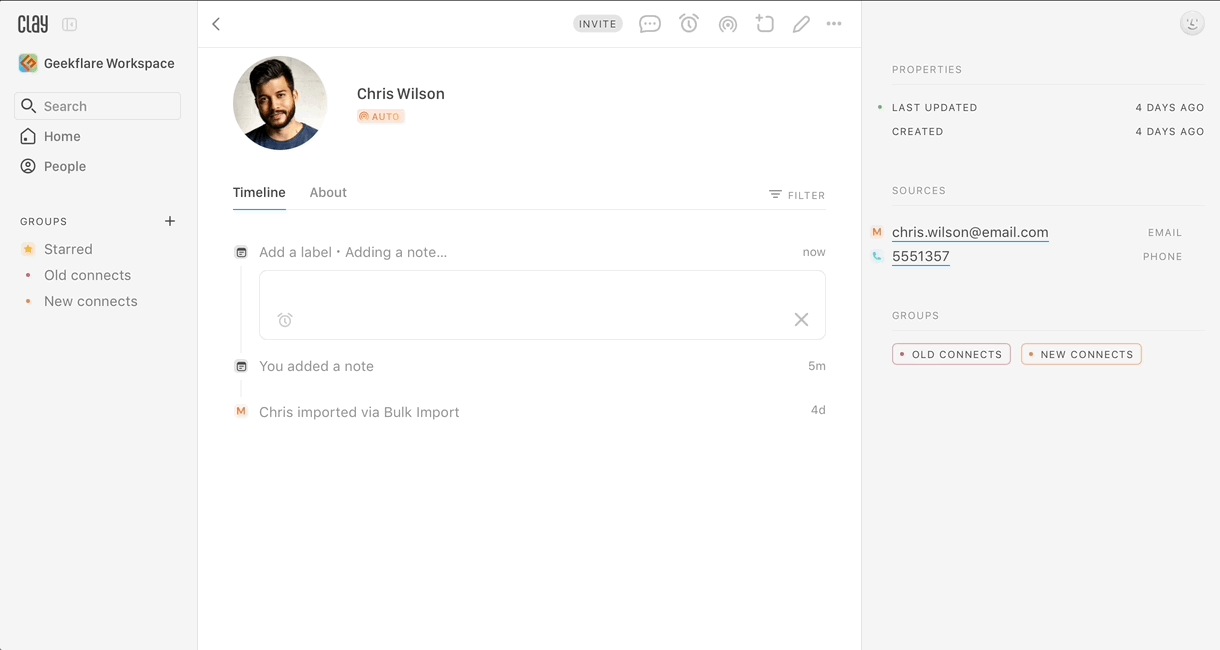The image size is (1220, 650).
Task: Close the note editor with X
Action: click(801, 320)
